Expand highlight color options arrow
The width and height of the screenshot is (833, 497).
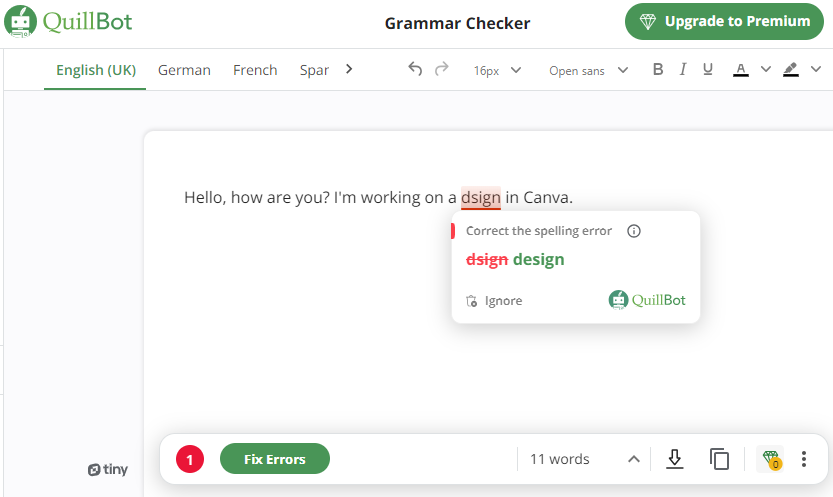coord(815,70)
